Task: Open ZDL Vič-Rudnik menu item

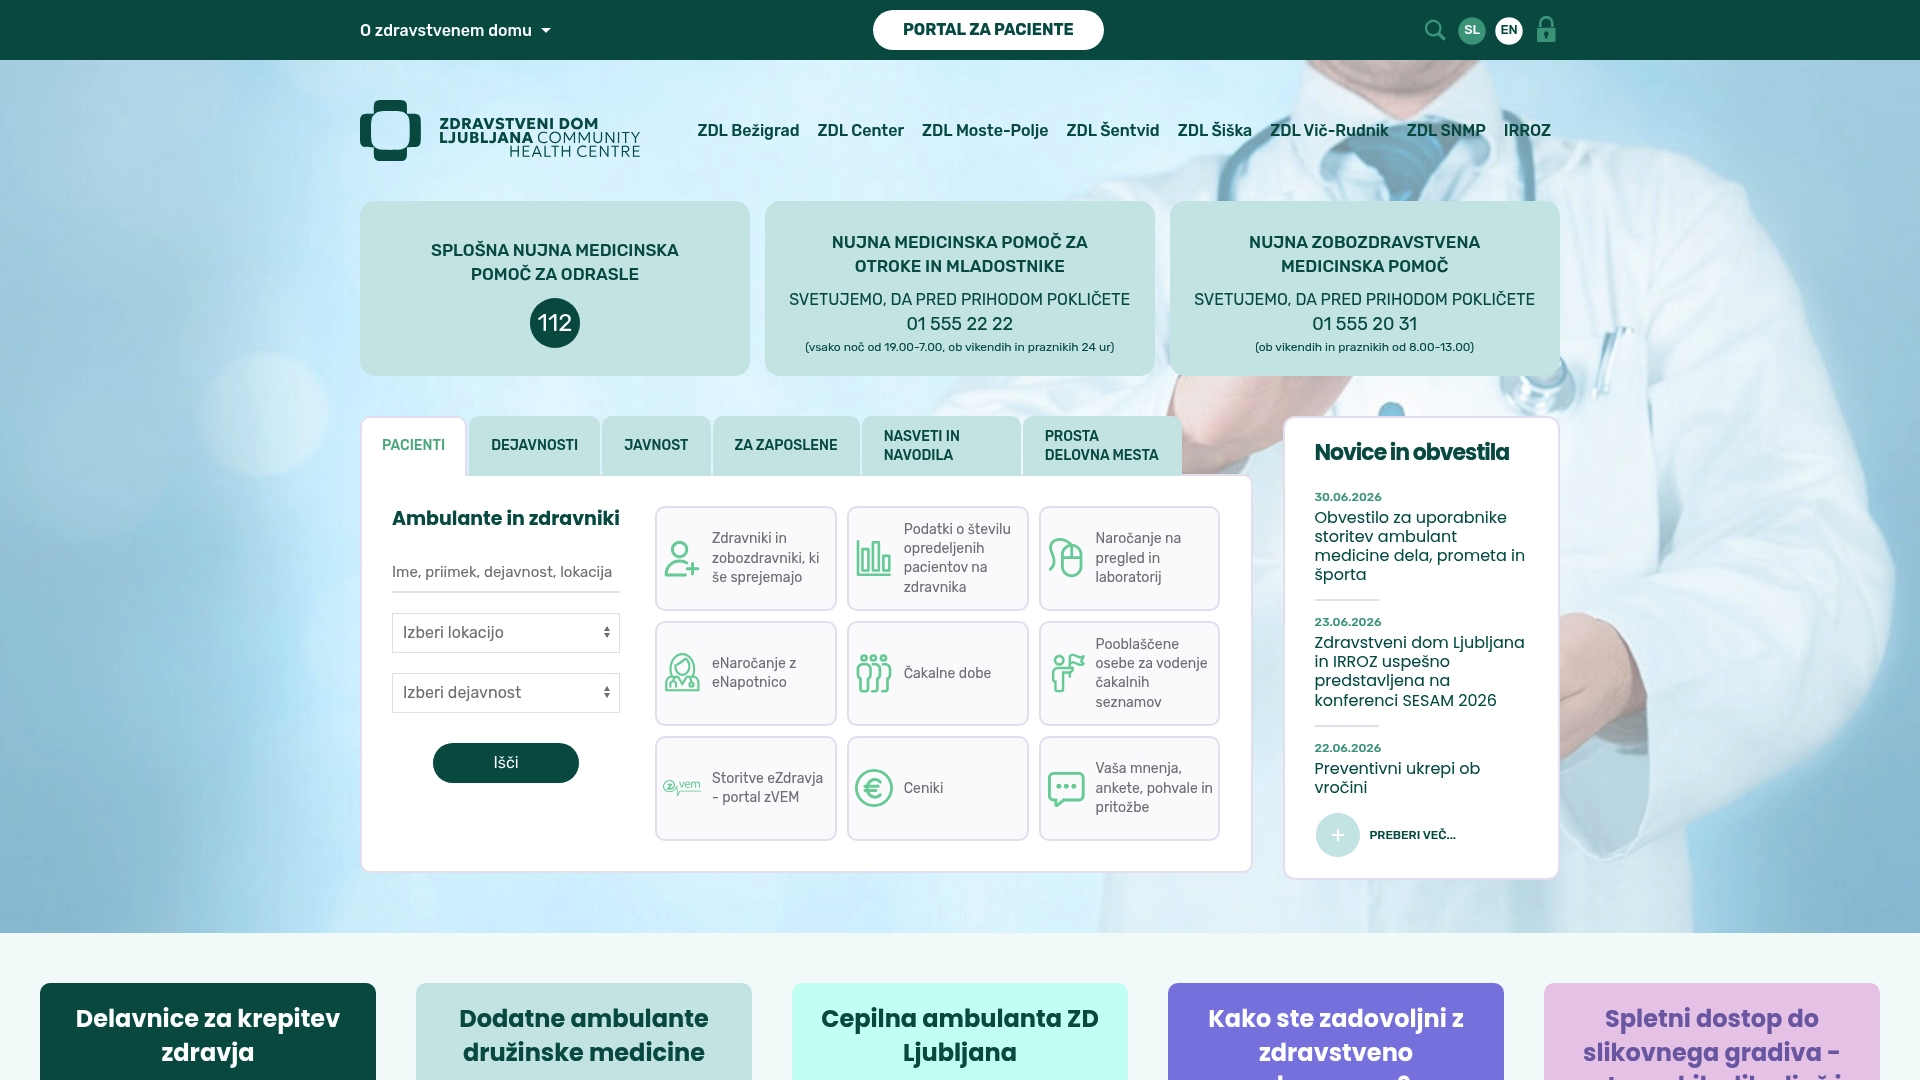Action: click(1329, 130)
